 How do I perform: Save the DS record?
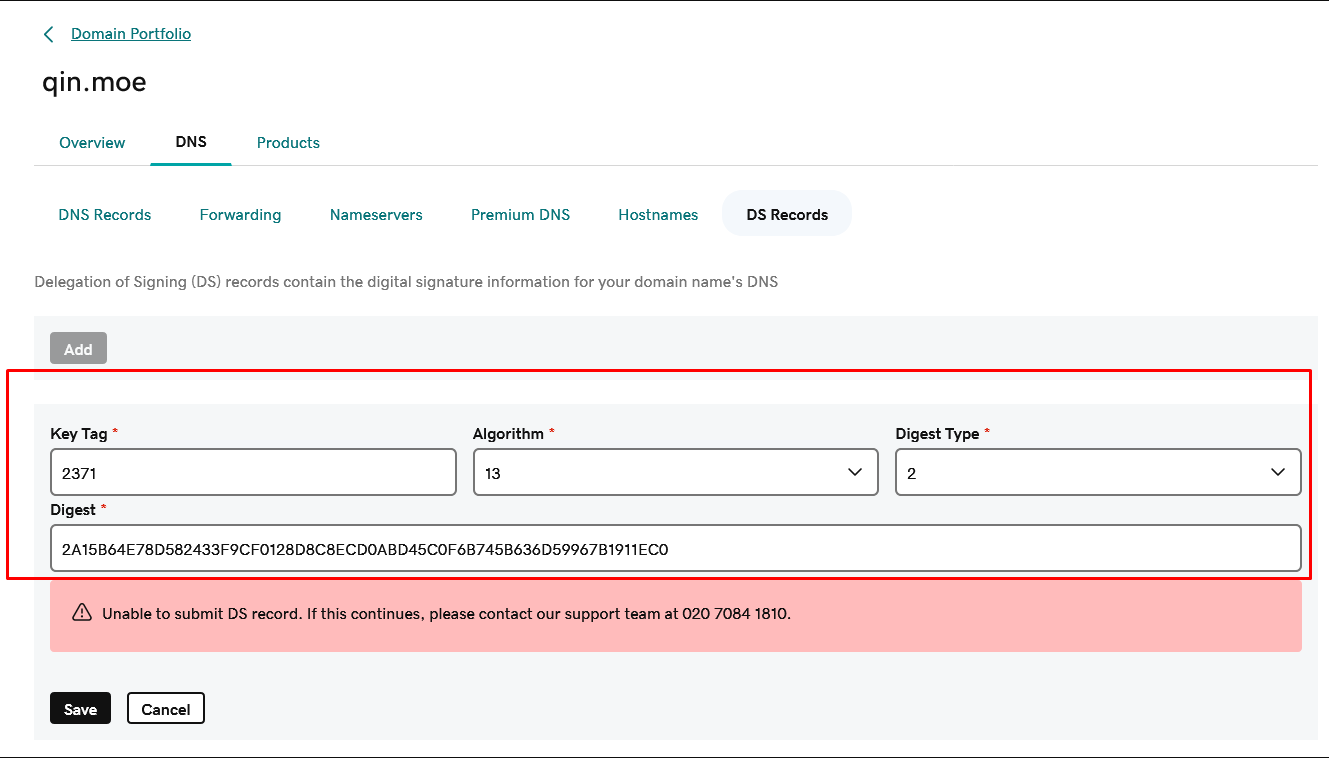click(x=80, y=709)
